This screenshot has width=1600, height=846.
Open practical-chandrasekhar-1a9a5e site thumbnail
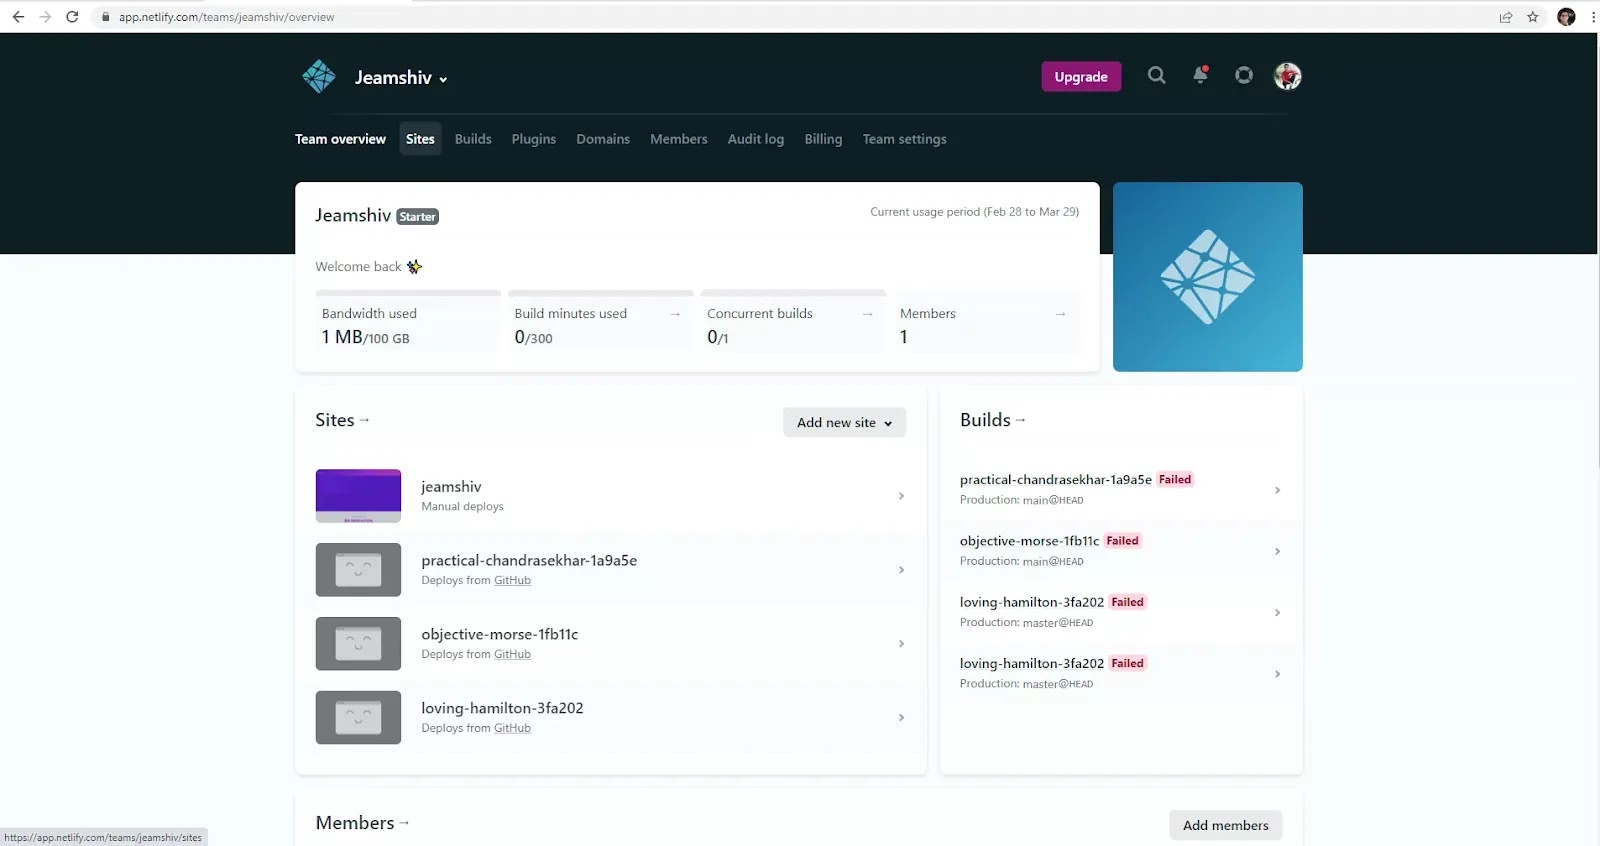click(x=358, y=570)
